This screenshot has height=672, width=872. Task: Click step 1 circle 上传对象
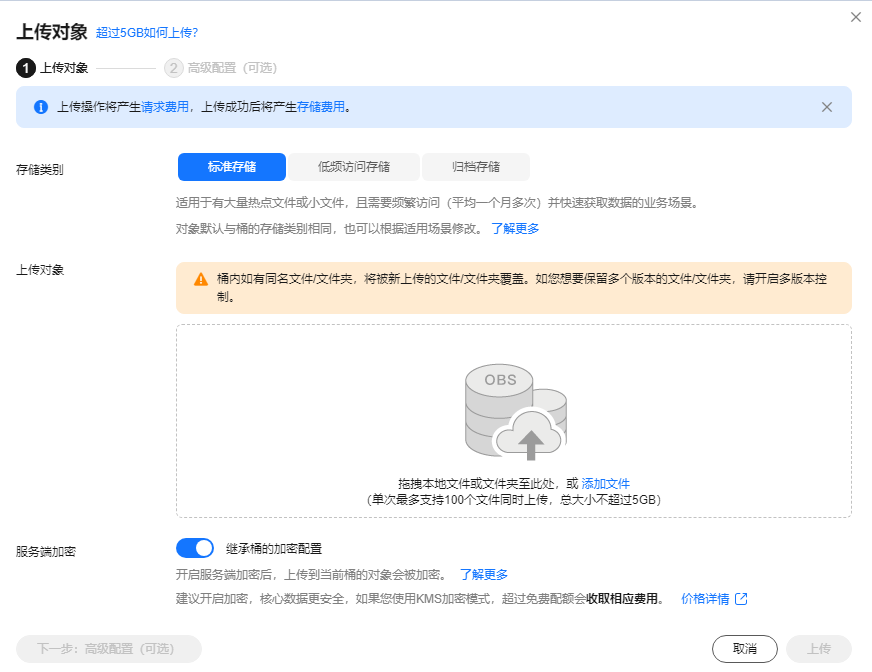[x=26, y=68]
